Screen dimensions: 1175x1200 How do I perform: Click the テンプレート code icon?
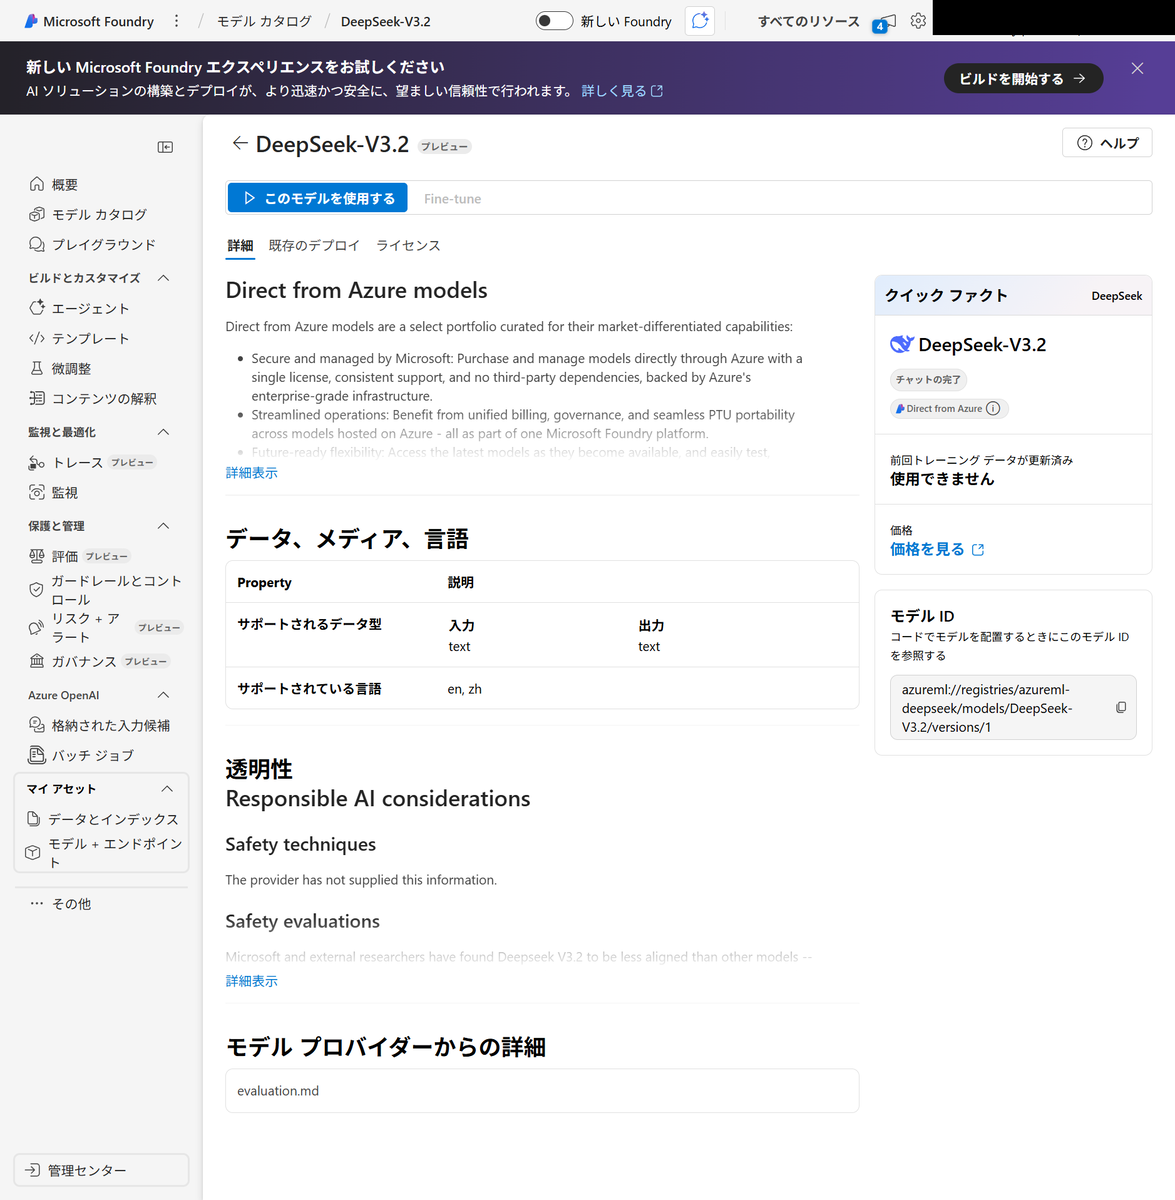(x=37, y=338)
